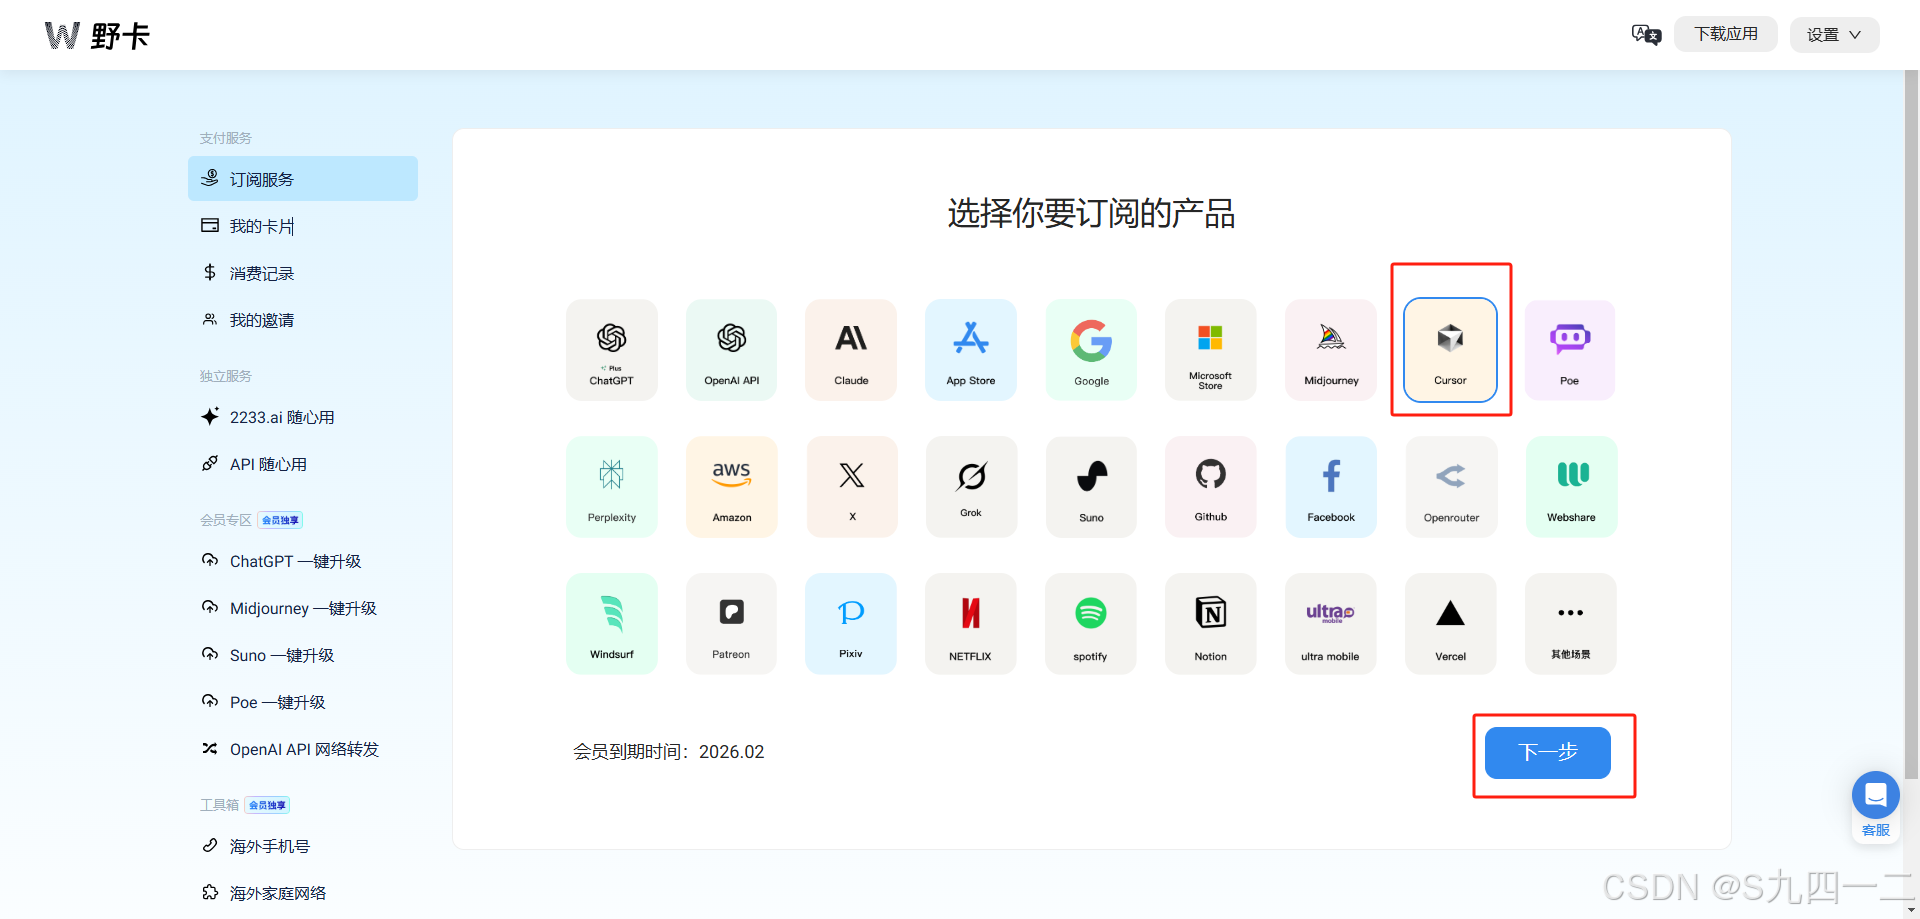Click the 选择你要订阅的产品 heading
1920x919 pixels.
1091,213
